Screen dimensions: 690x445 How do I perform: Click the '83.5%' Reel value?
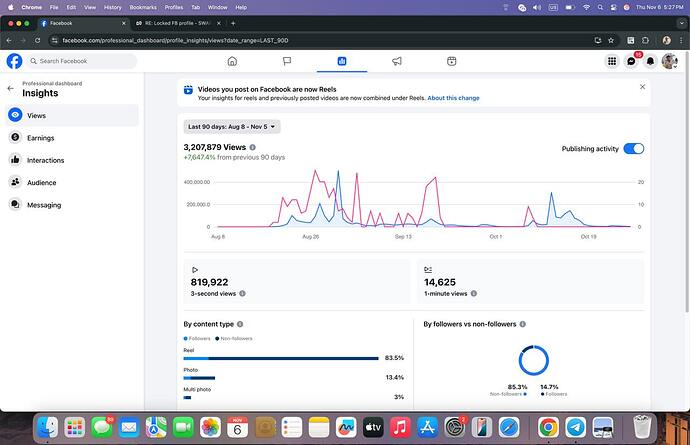pyautogui.click(x=394, y=358)
